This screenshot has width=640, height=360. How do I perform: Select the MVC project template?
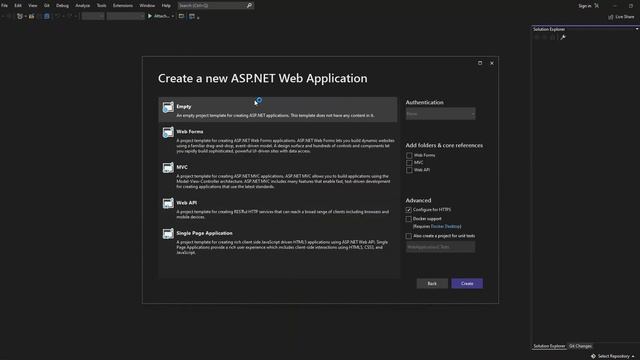(278, 176)
